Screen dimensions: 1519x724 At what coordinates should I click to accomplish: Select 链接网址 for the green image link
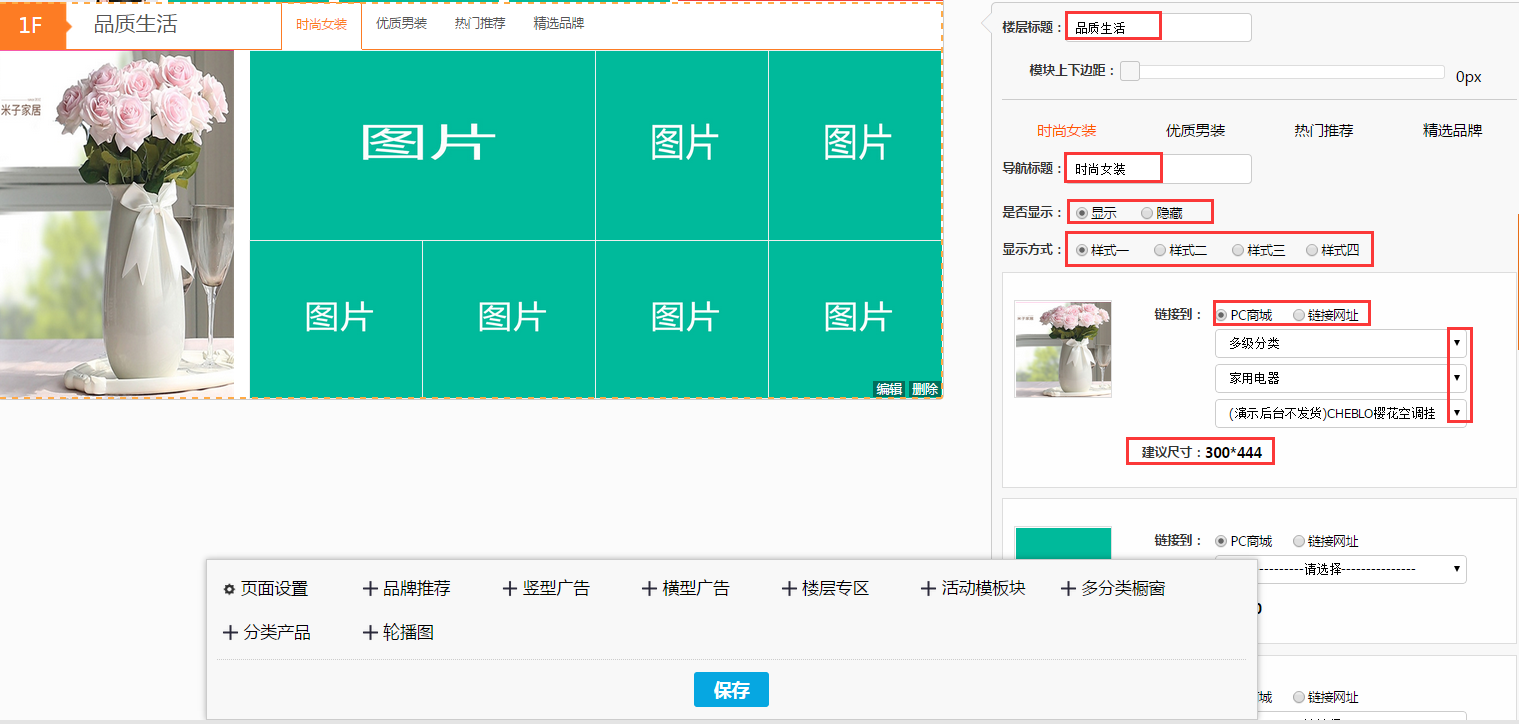coord(1299,541)
